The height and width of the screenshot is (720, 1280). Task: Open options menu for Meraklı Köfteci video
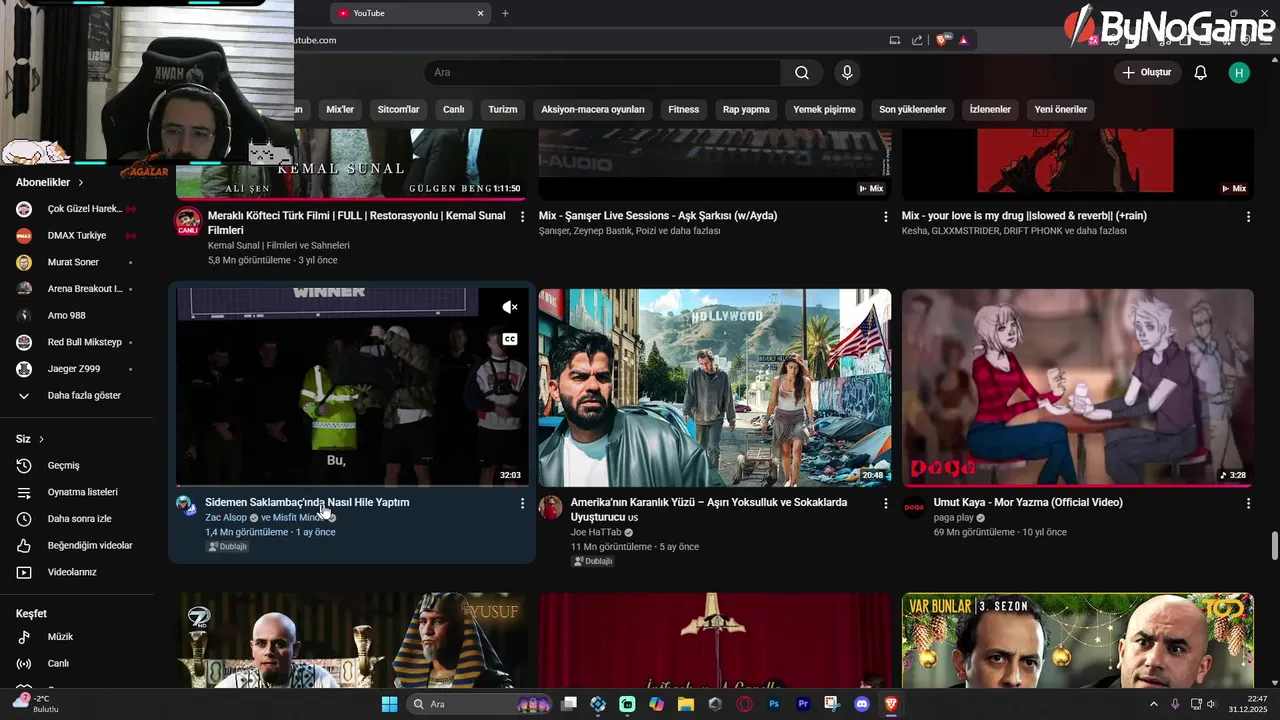[522, 216]
